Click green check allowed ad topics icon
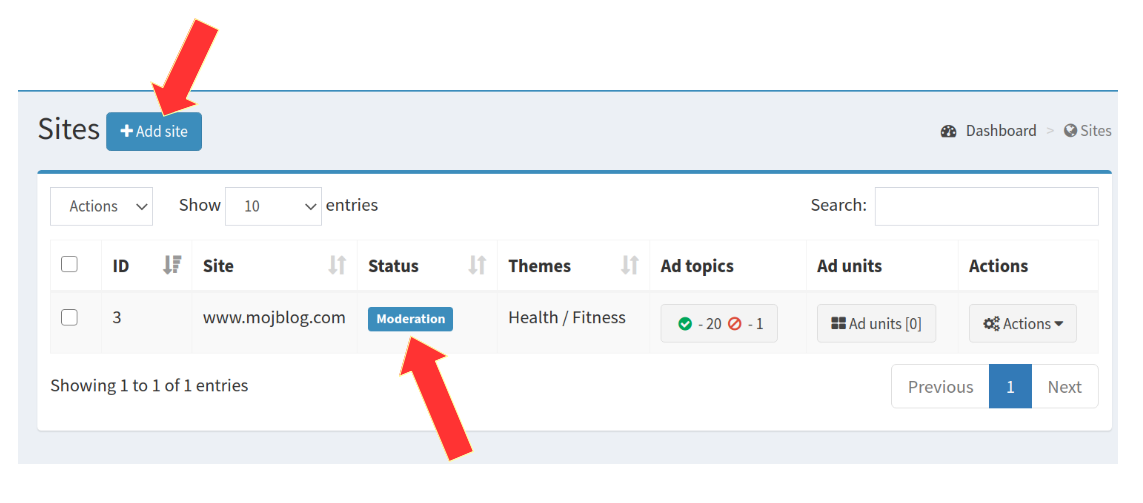The image size is (1143, 503). 684,324
